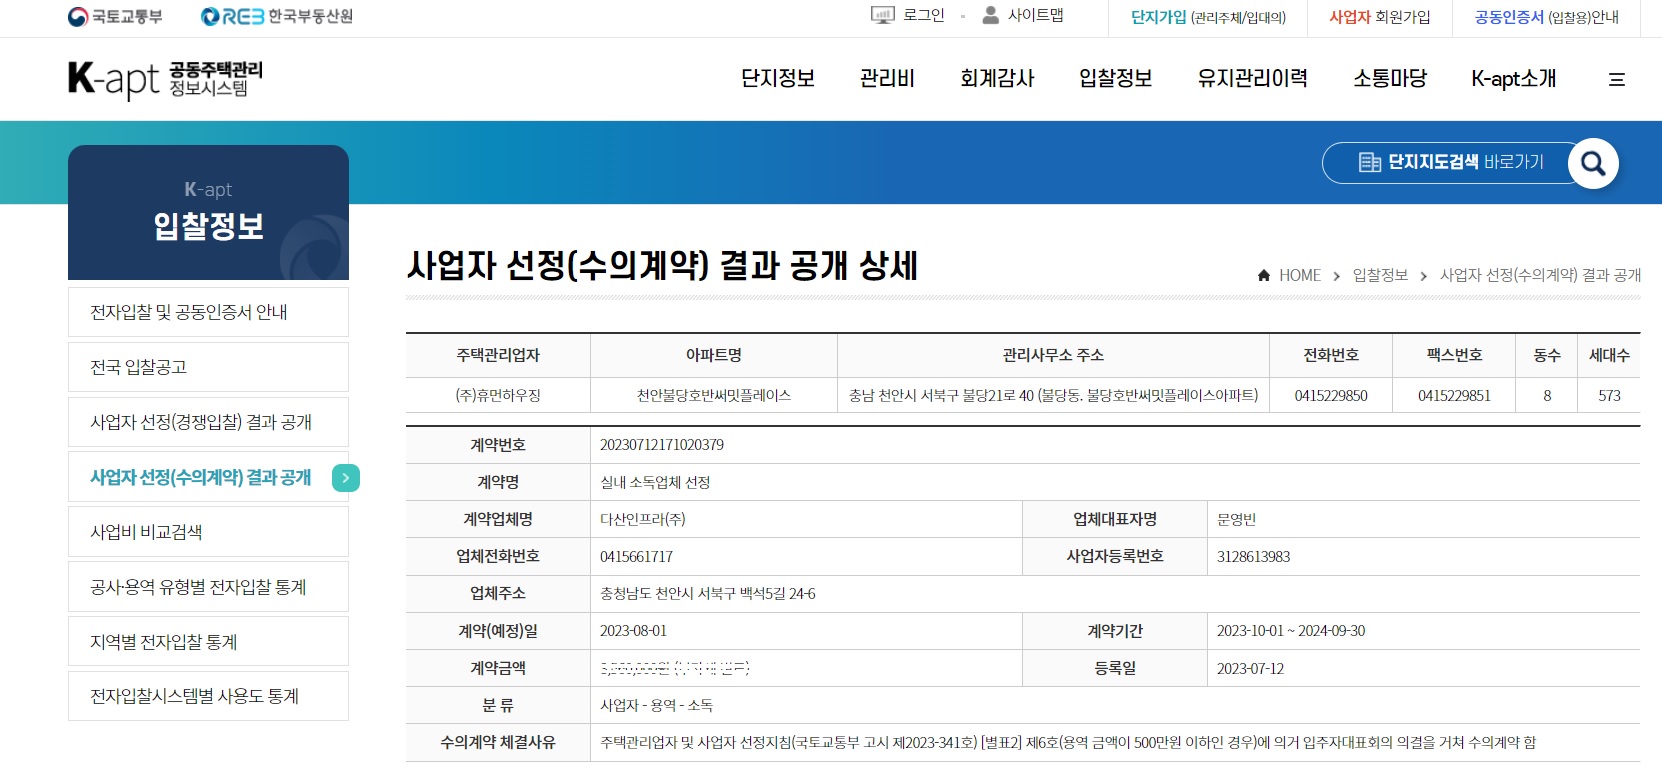Click arrow beside 사업자 선정(수의계약) 결과 공개
The image size is (1662, 779).
coord(345,478)
